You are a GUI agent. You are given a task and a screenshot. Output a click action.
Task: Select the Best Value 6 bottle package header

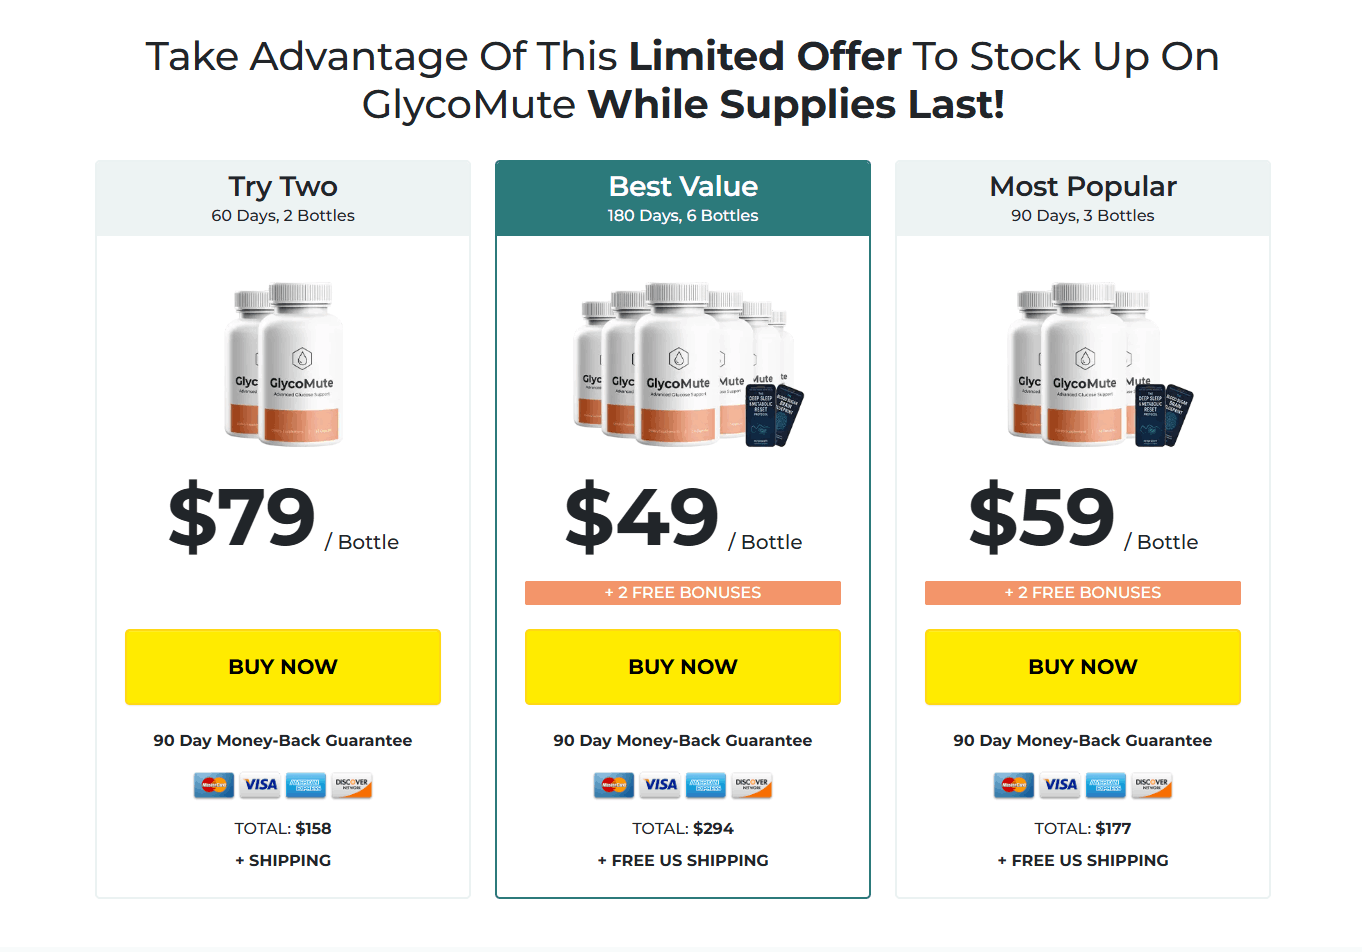(683, 197)
